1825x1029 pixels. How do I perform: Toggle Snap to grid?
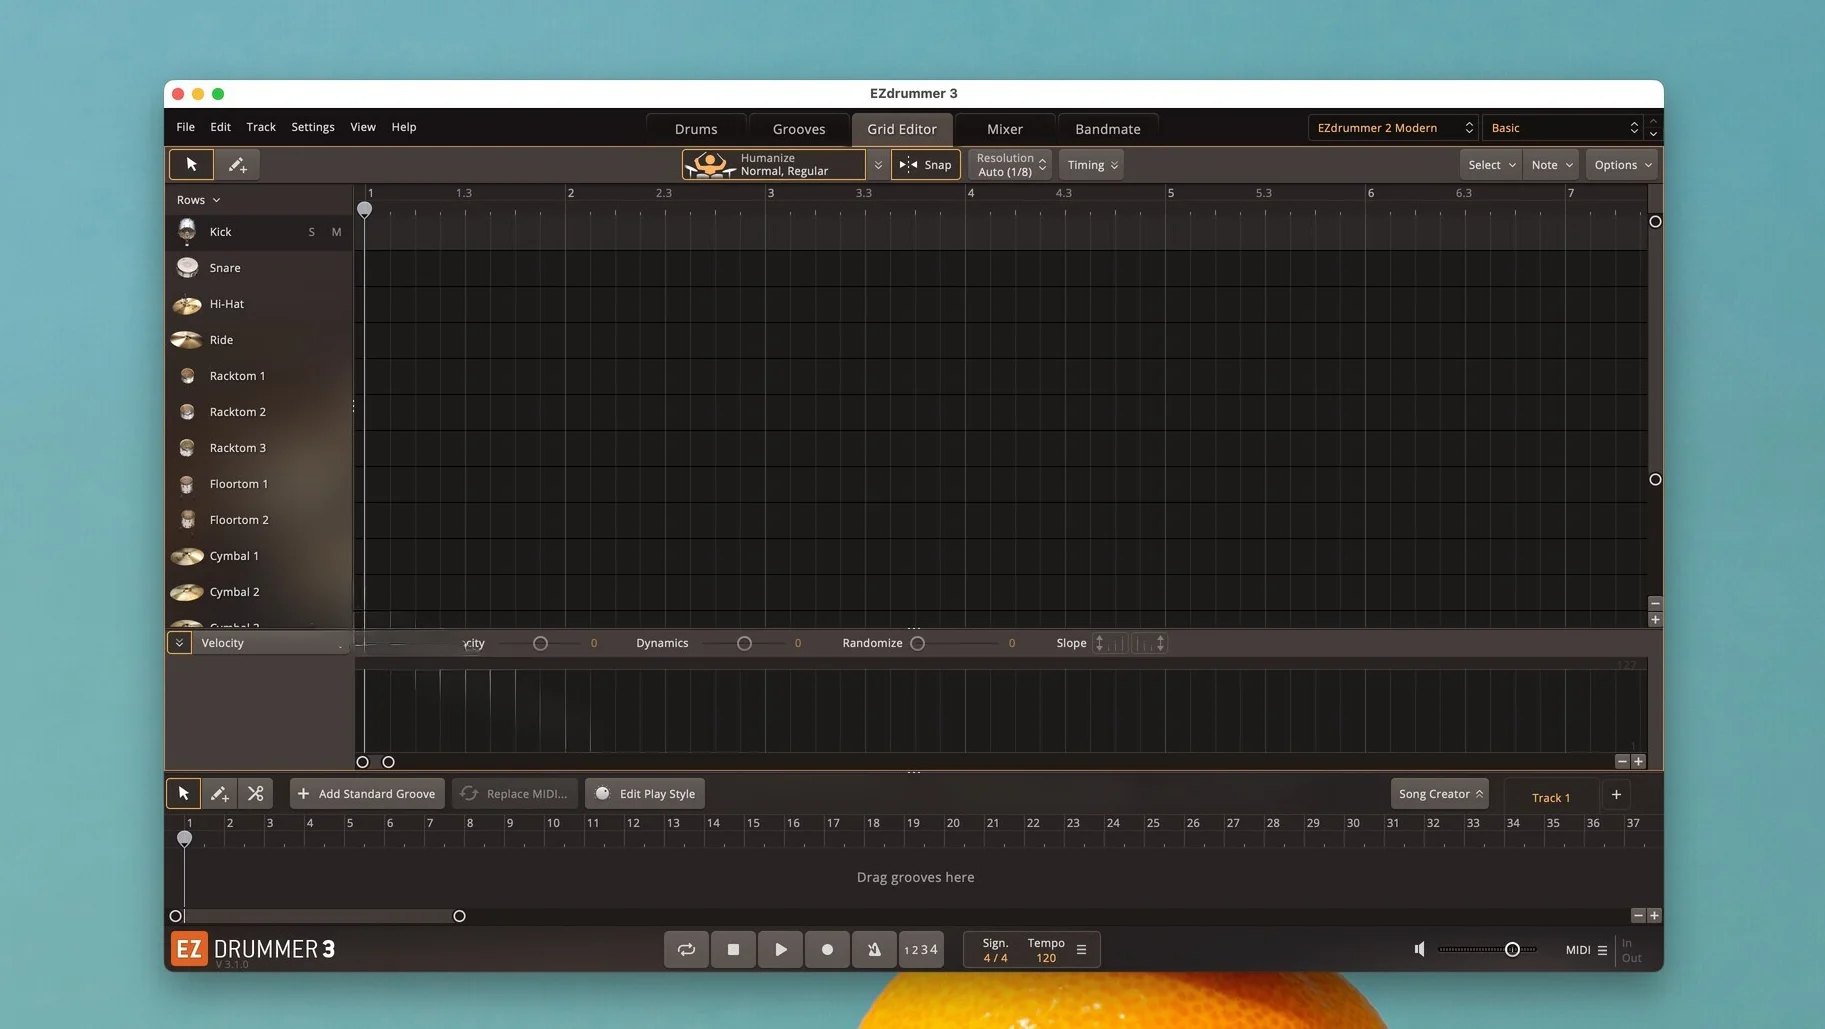point(926,165)
